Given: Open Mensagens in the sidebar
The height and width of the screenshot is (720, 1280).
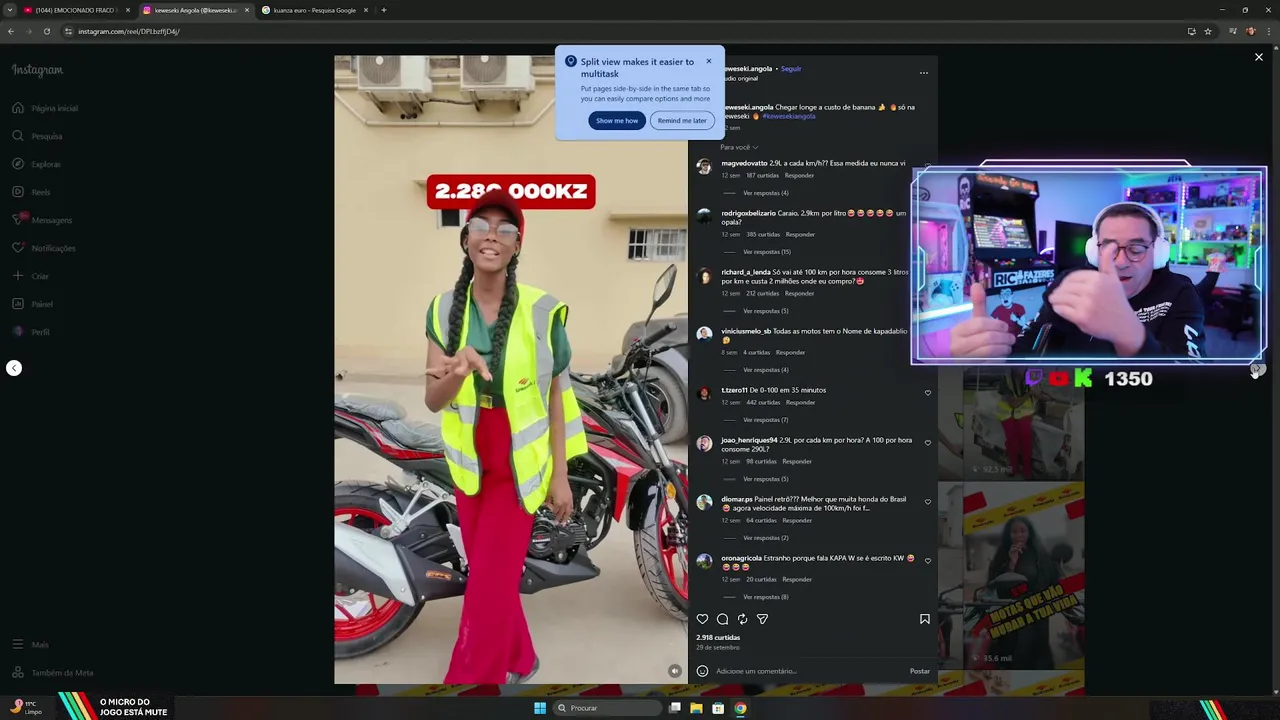Looking at the screenshot, I should pos(42,220).
